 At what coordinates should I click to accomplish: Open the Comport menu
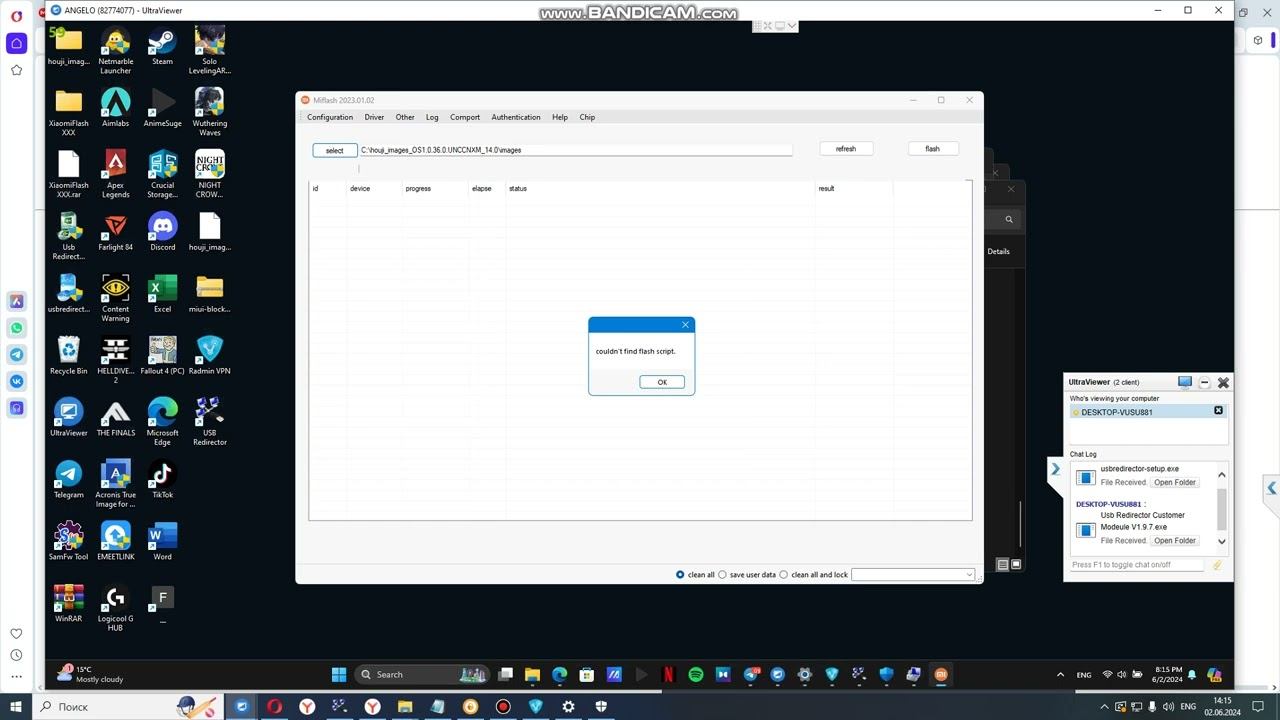click(465, 117)
